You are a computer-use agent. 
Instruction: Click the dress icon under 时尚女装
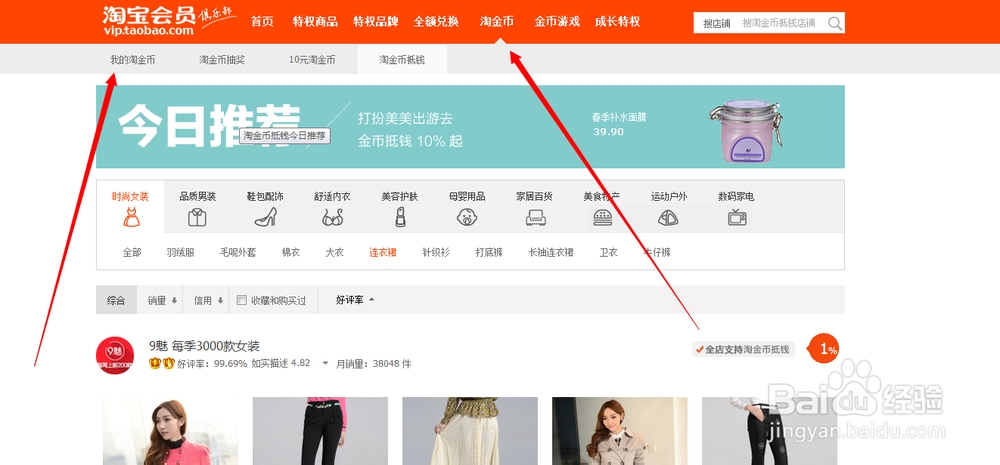(130, 218)
